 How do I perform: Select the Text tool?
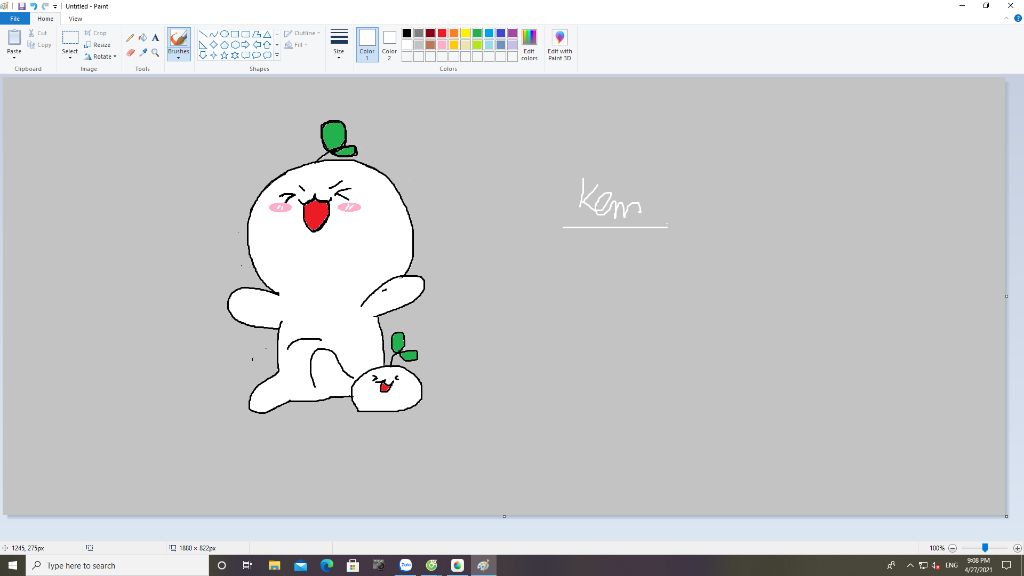[155, 38]
